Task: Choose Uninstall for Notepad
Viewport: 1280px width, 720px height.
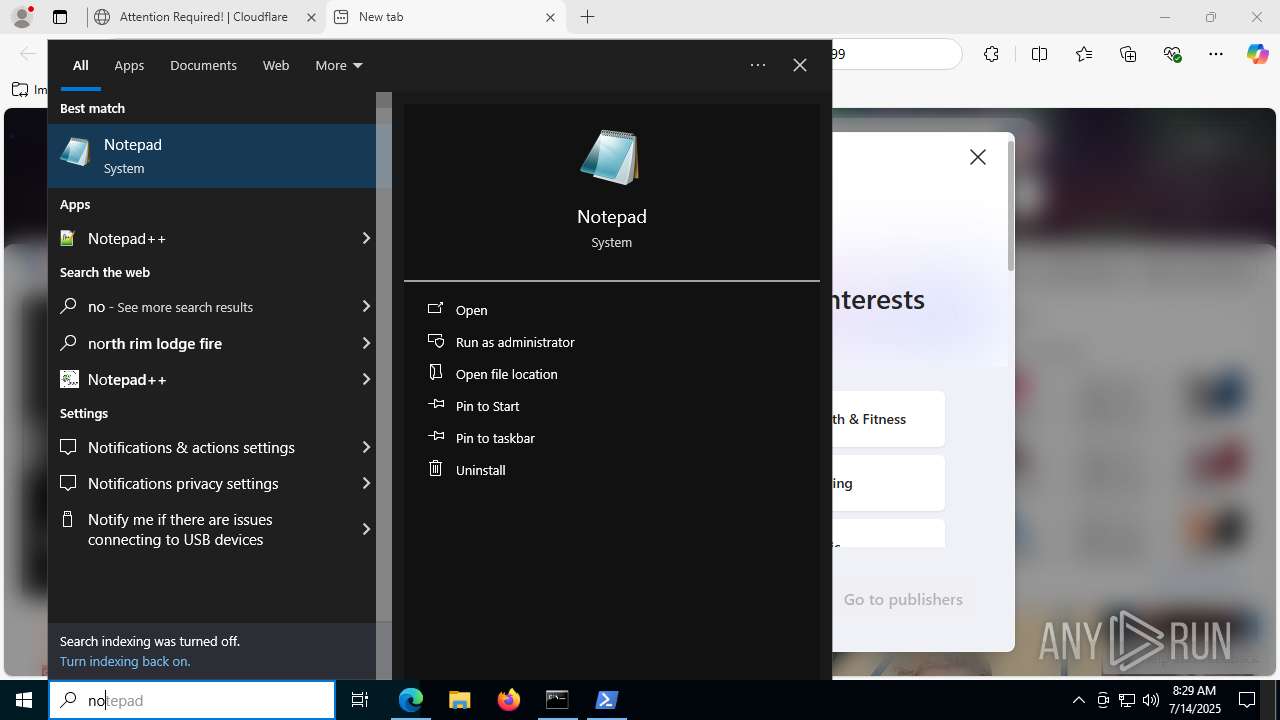Action: [x=481, y=470]
